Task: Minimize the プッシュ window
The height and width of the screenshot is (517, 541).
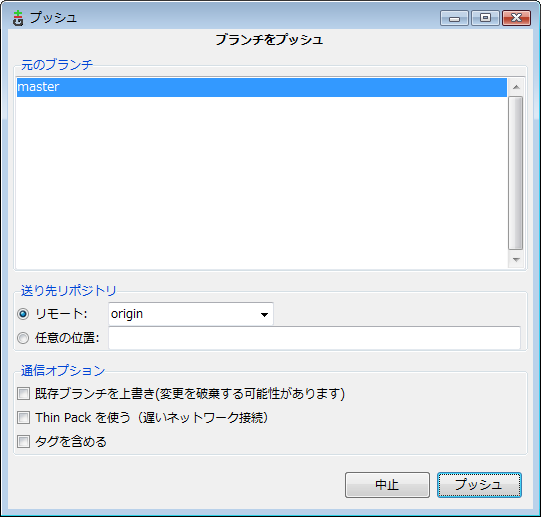Action: coord(454,18)
